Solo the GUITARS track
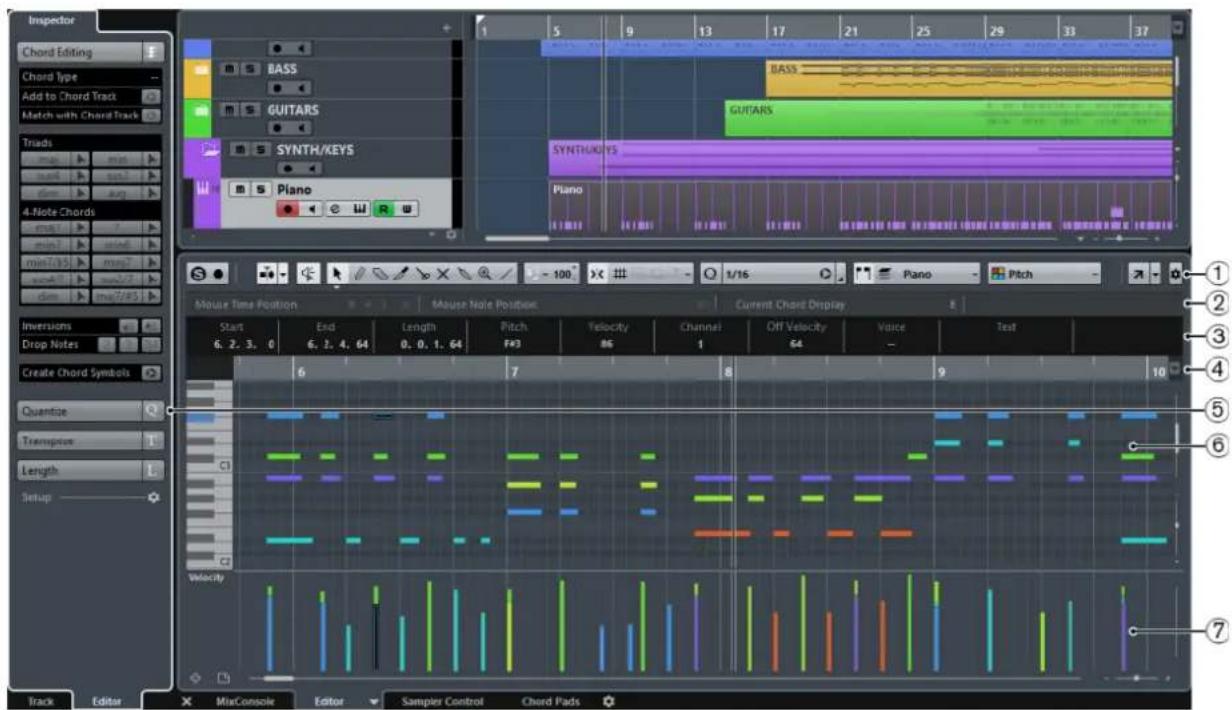Image resolution: width=1232 pixels, height=710 pixels. pos(251,110)
